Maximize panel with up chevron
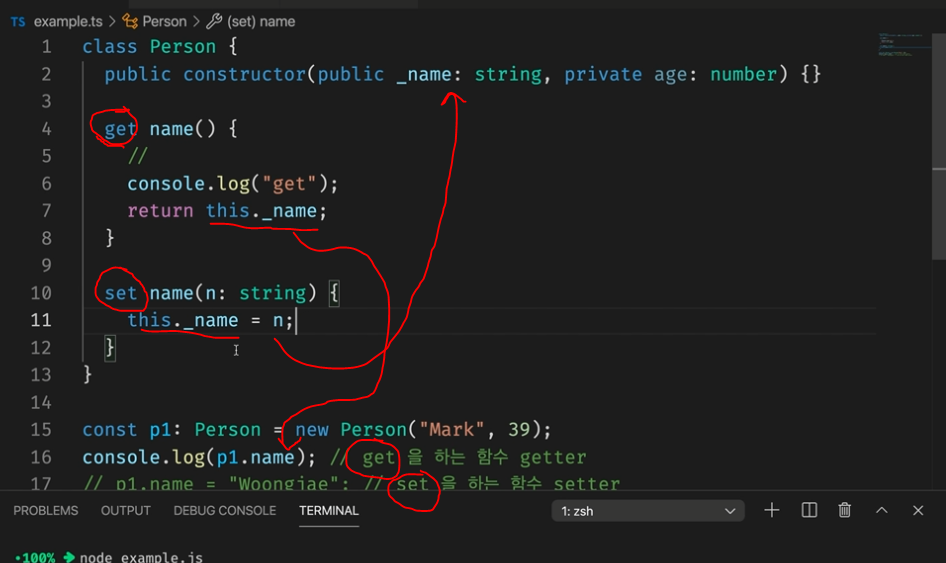 pos(881,511)
